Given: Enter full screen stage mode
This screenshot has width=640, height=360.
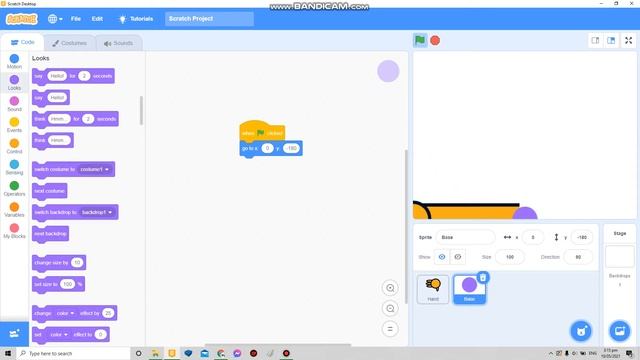Looking at the screenshot, I should point(629,40).
